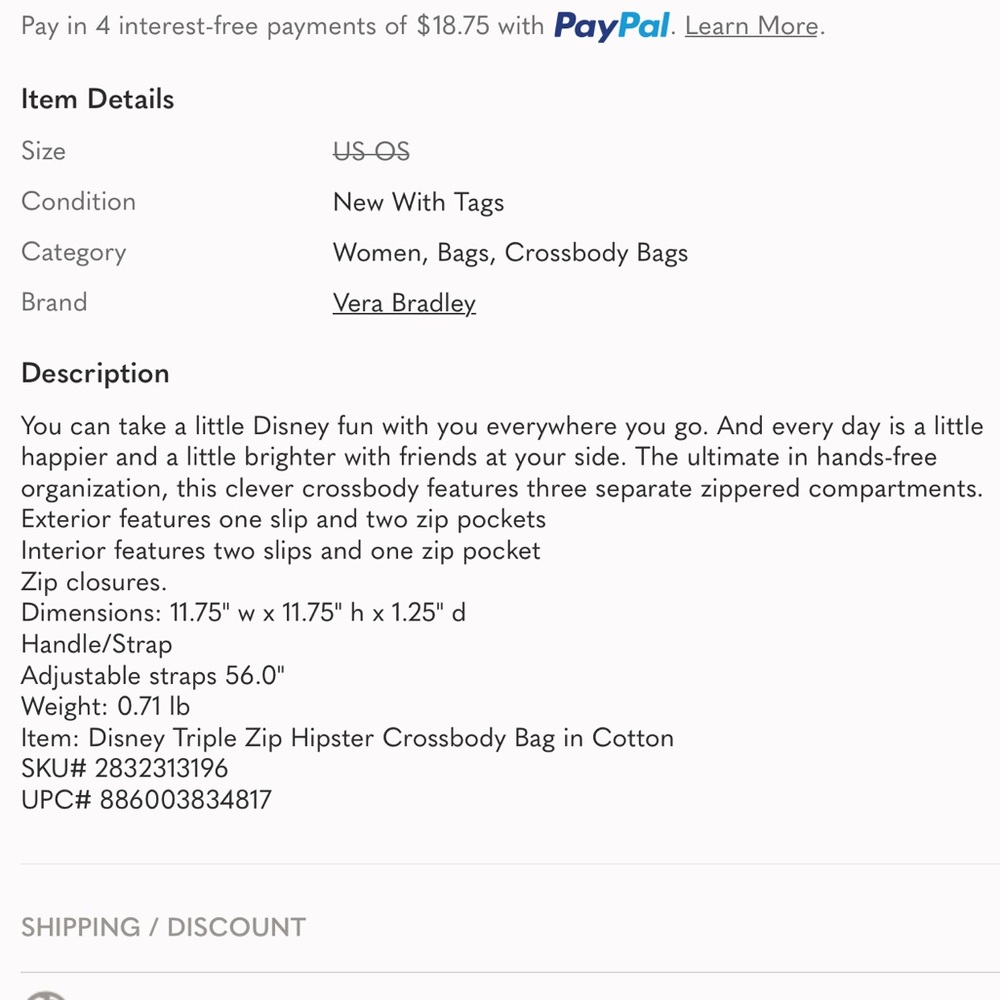Click the Women, Bags, Crossbody Bags category text
1000x1000 pixels.
click(510, 252)
